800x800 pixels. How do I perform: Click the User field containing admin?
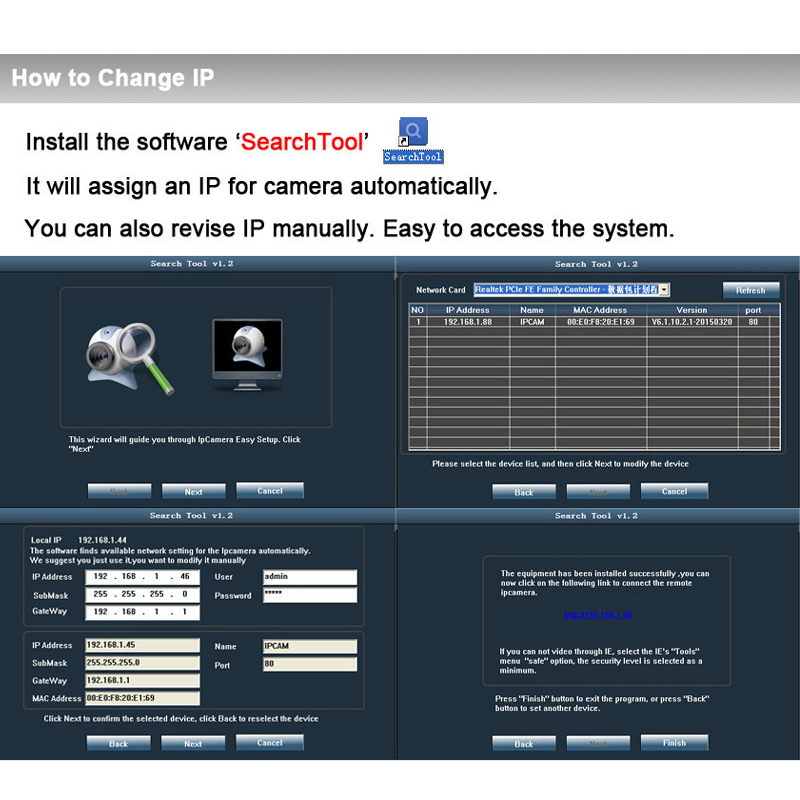pos(309,577)
